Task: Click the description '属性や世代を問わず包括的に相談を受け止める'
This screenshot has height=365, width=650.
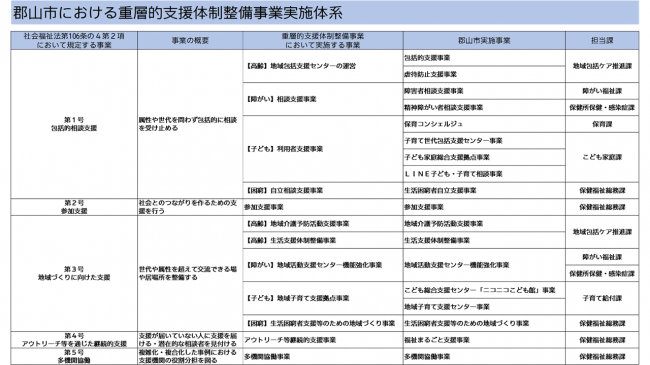Action: (188, 124)
